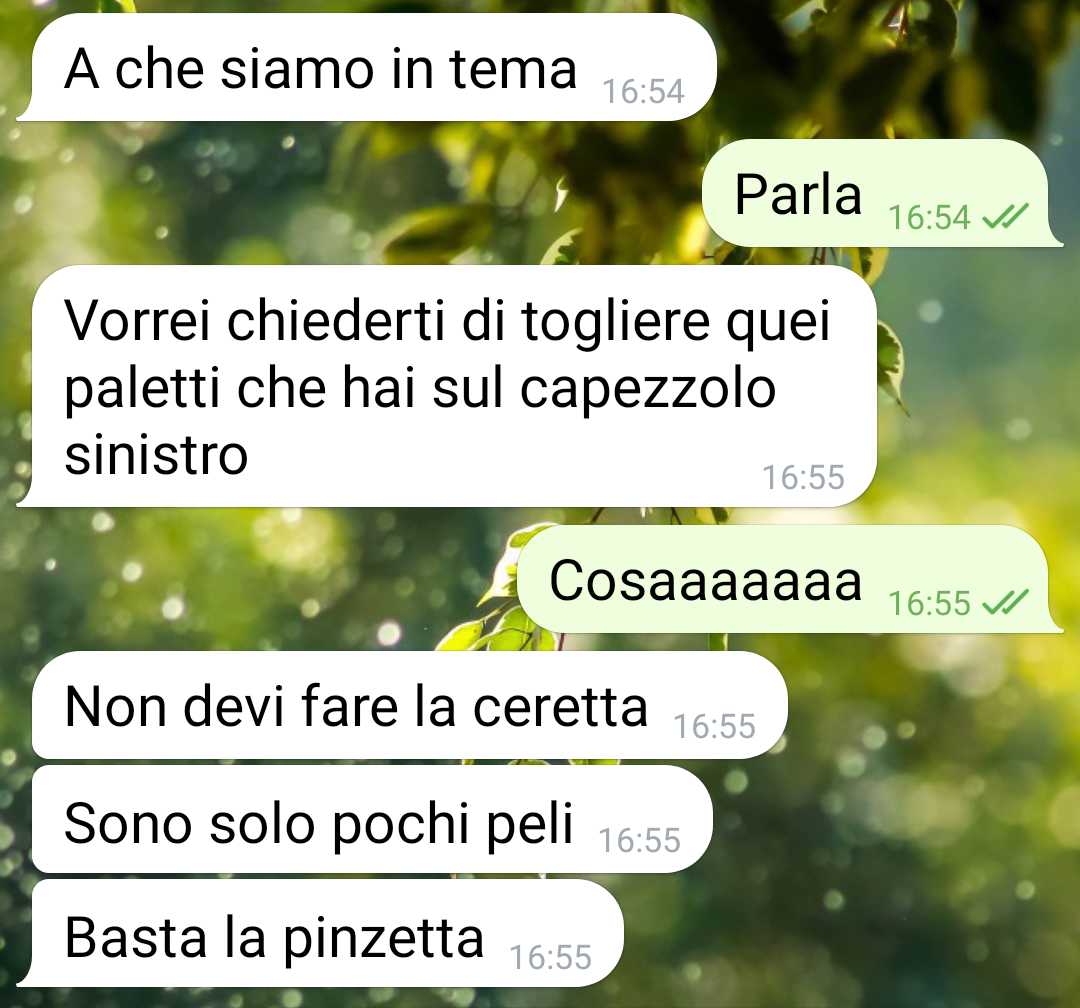Tap the double-check read receipt on 'Parla'

[1005, 218]
